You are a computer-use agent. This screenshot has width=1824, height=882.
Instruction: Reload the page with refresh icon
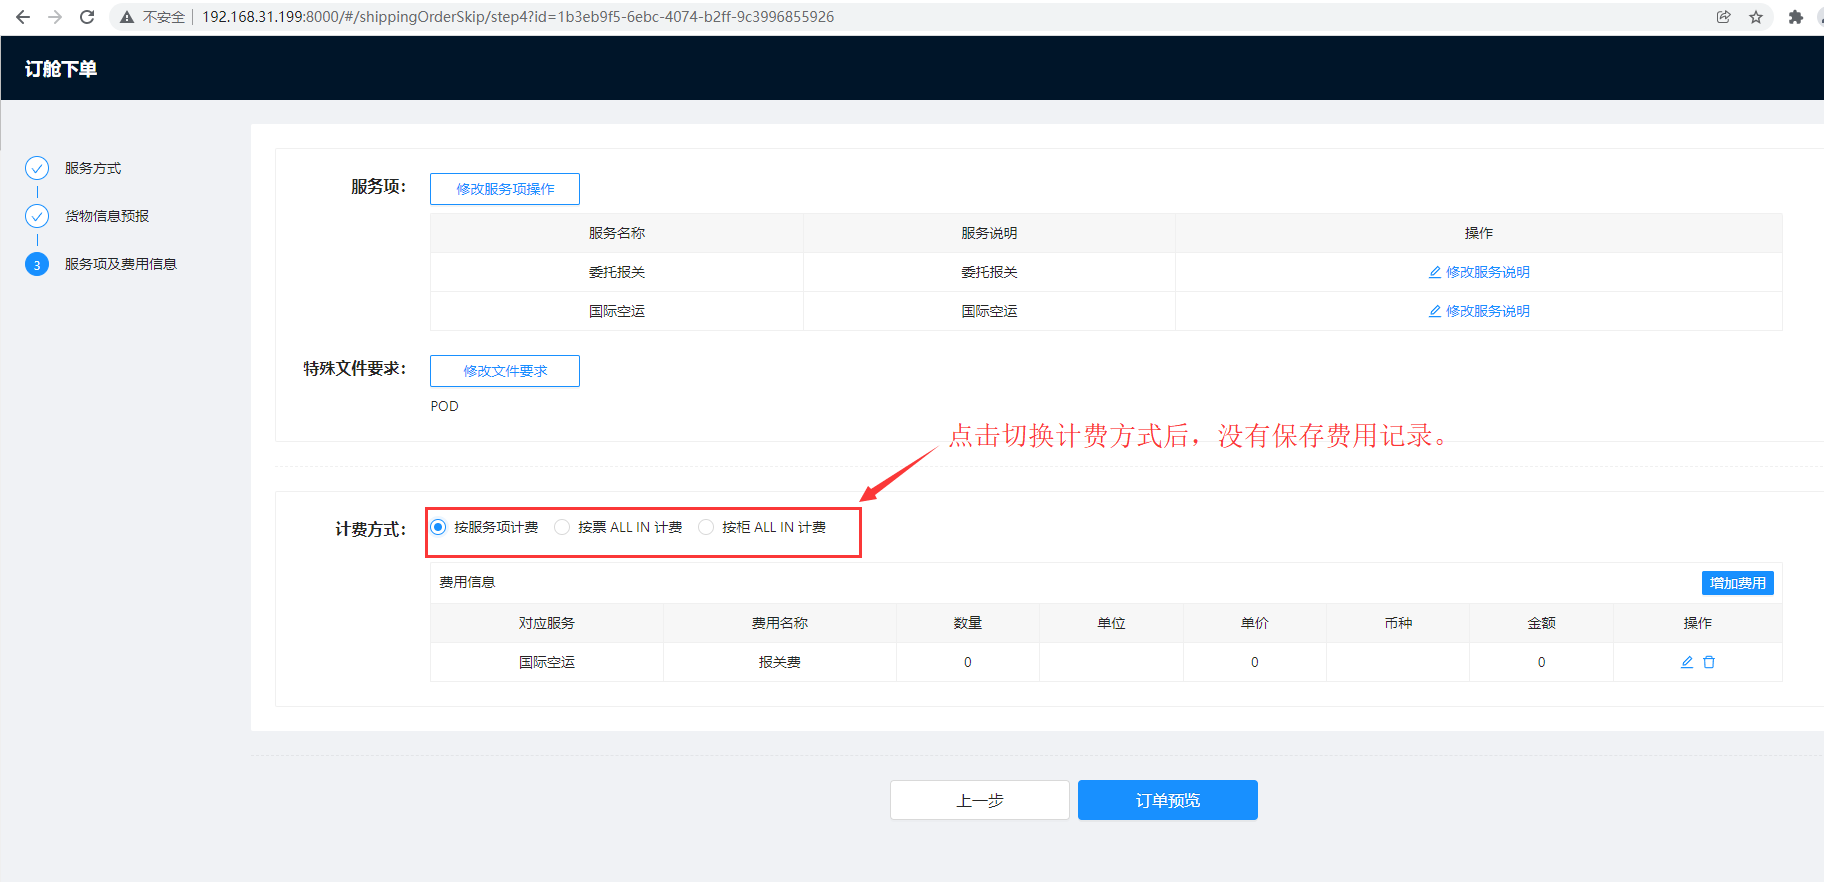click(x=87, y=17)
